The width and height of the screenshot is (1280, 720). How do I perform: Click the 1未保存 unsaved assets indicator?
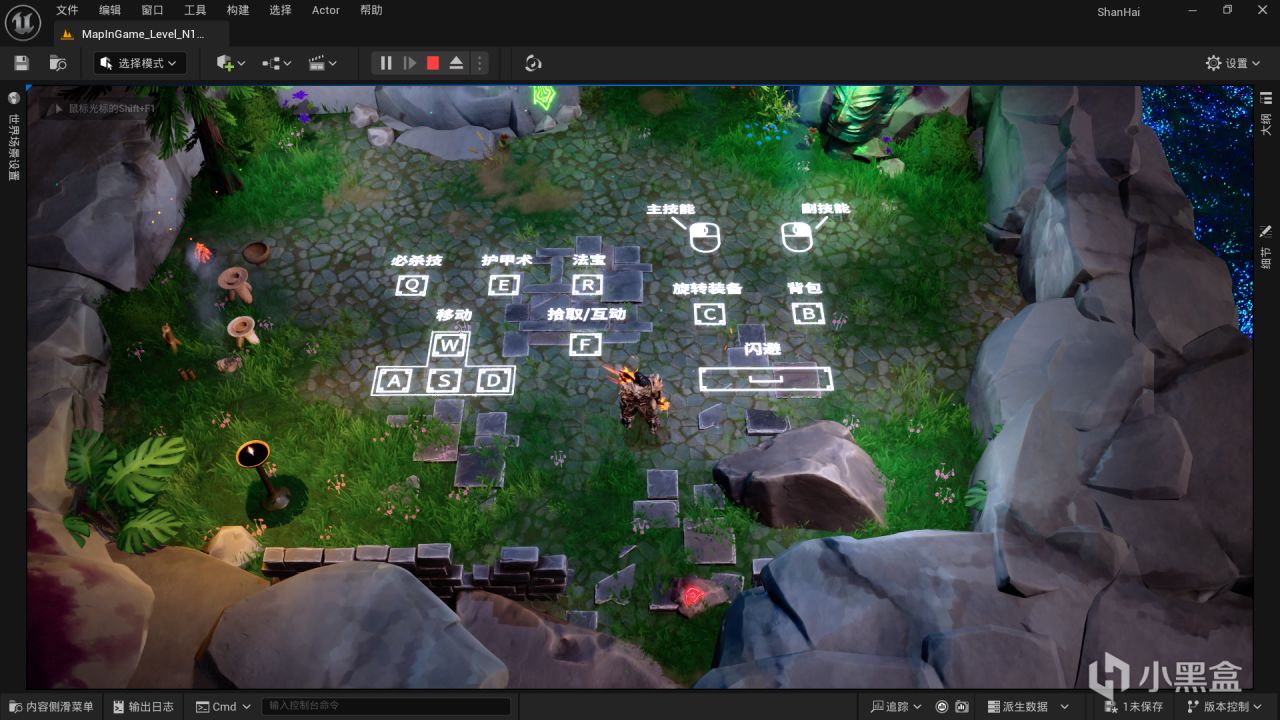tap(1134, 706)
